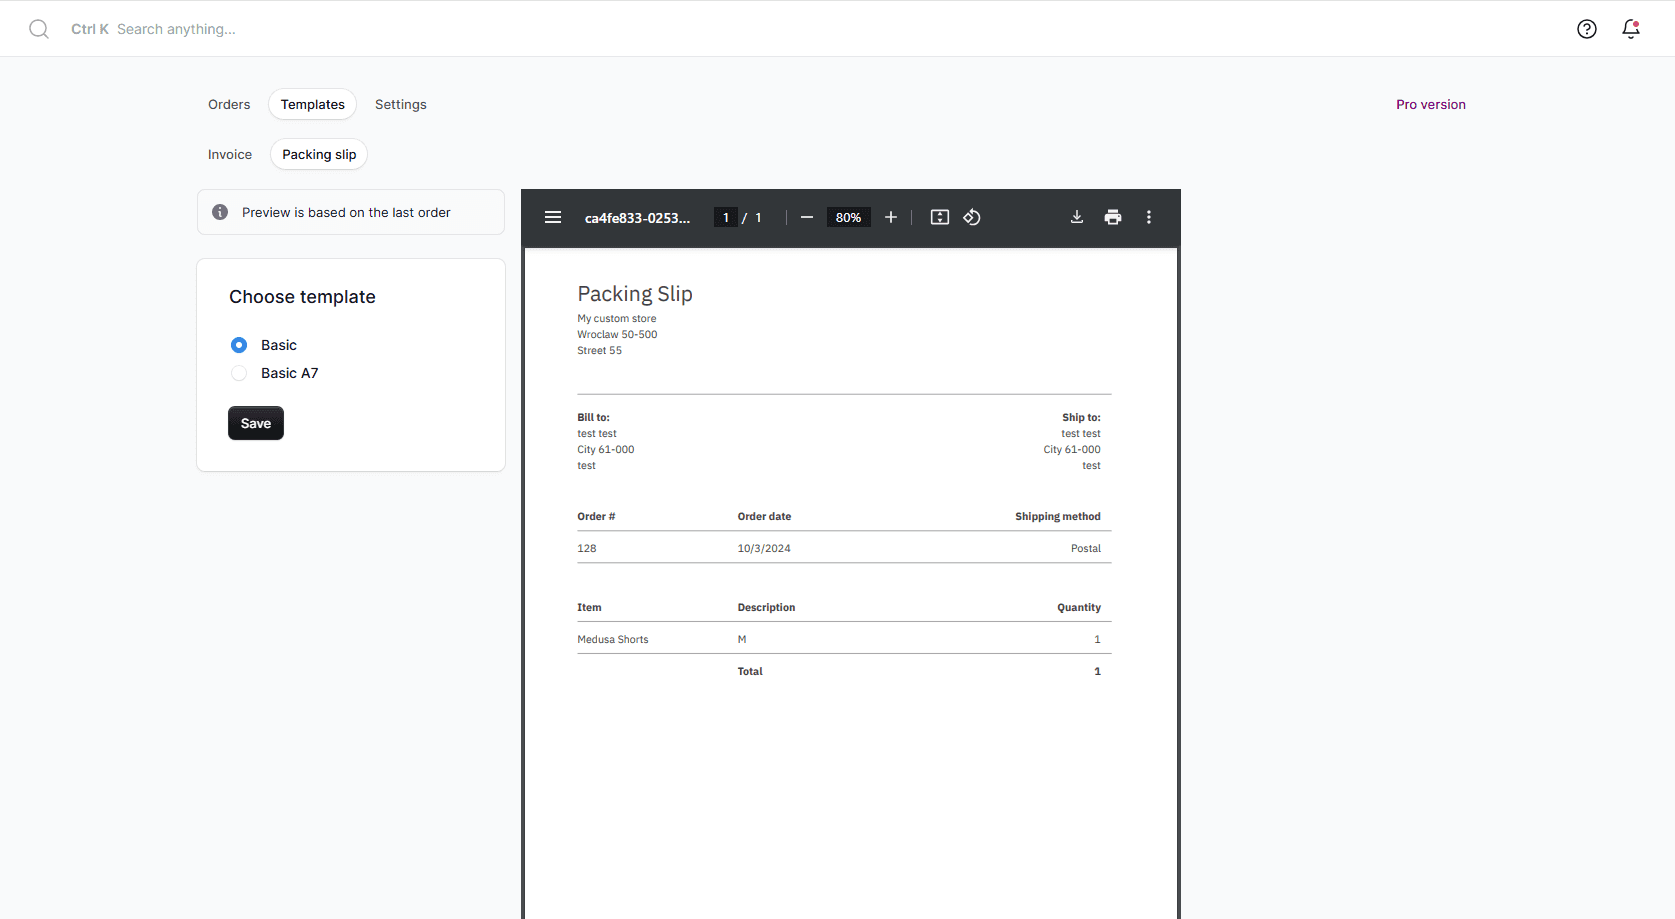Switch to the Orders tab
Screen dimensions: 1675x919
click(229, 104)
